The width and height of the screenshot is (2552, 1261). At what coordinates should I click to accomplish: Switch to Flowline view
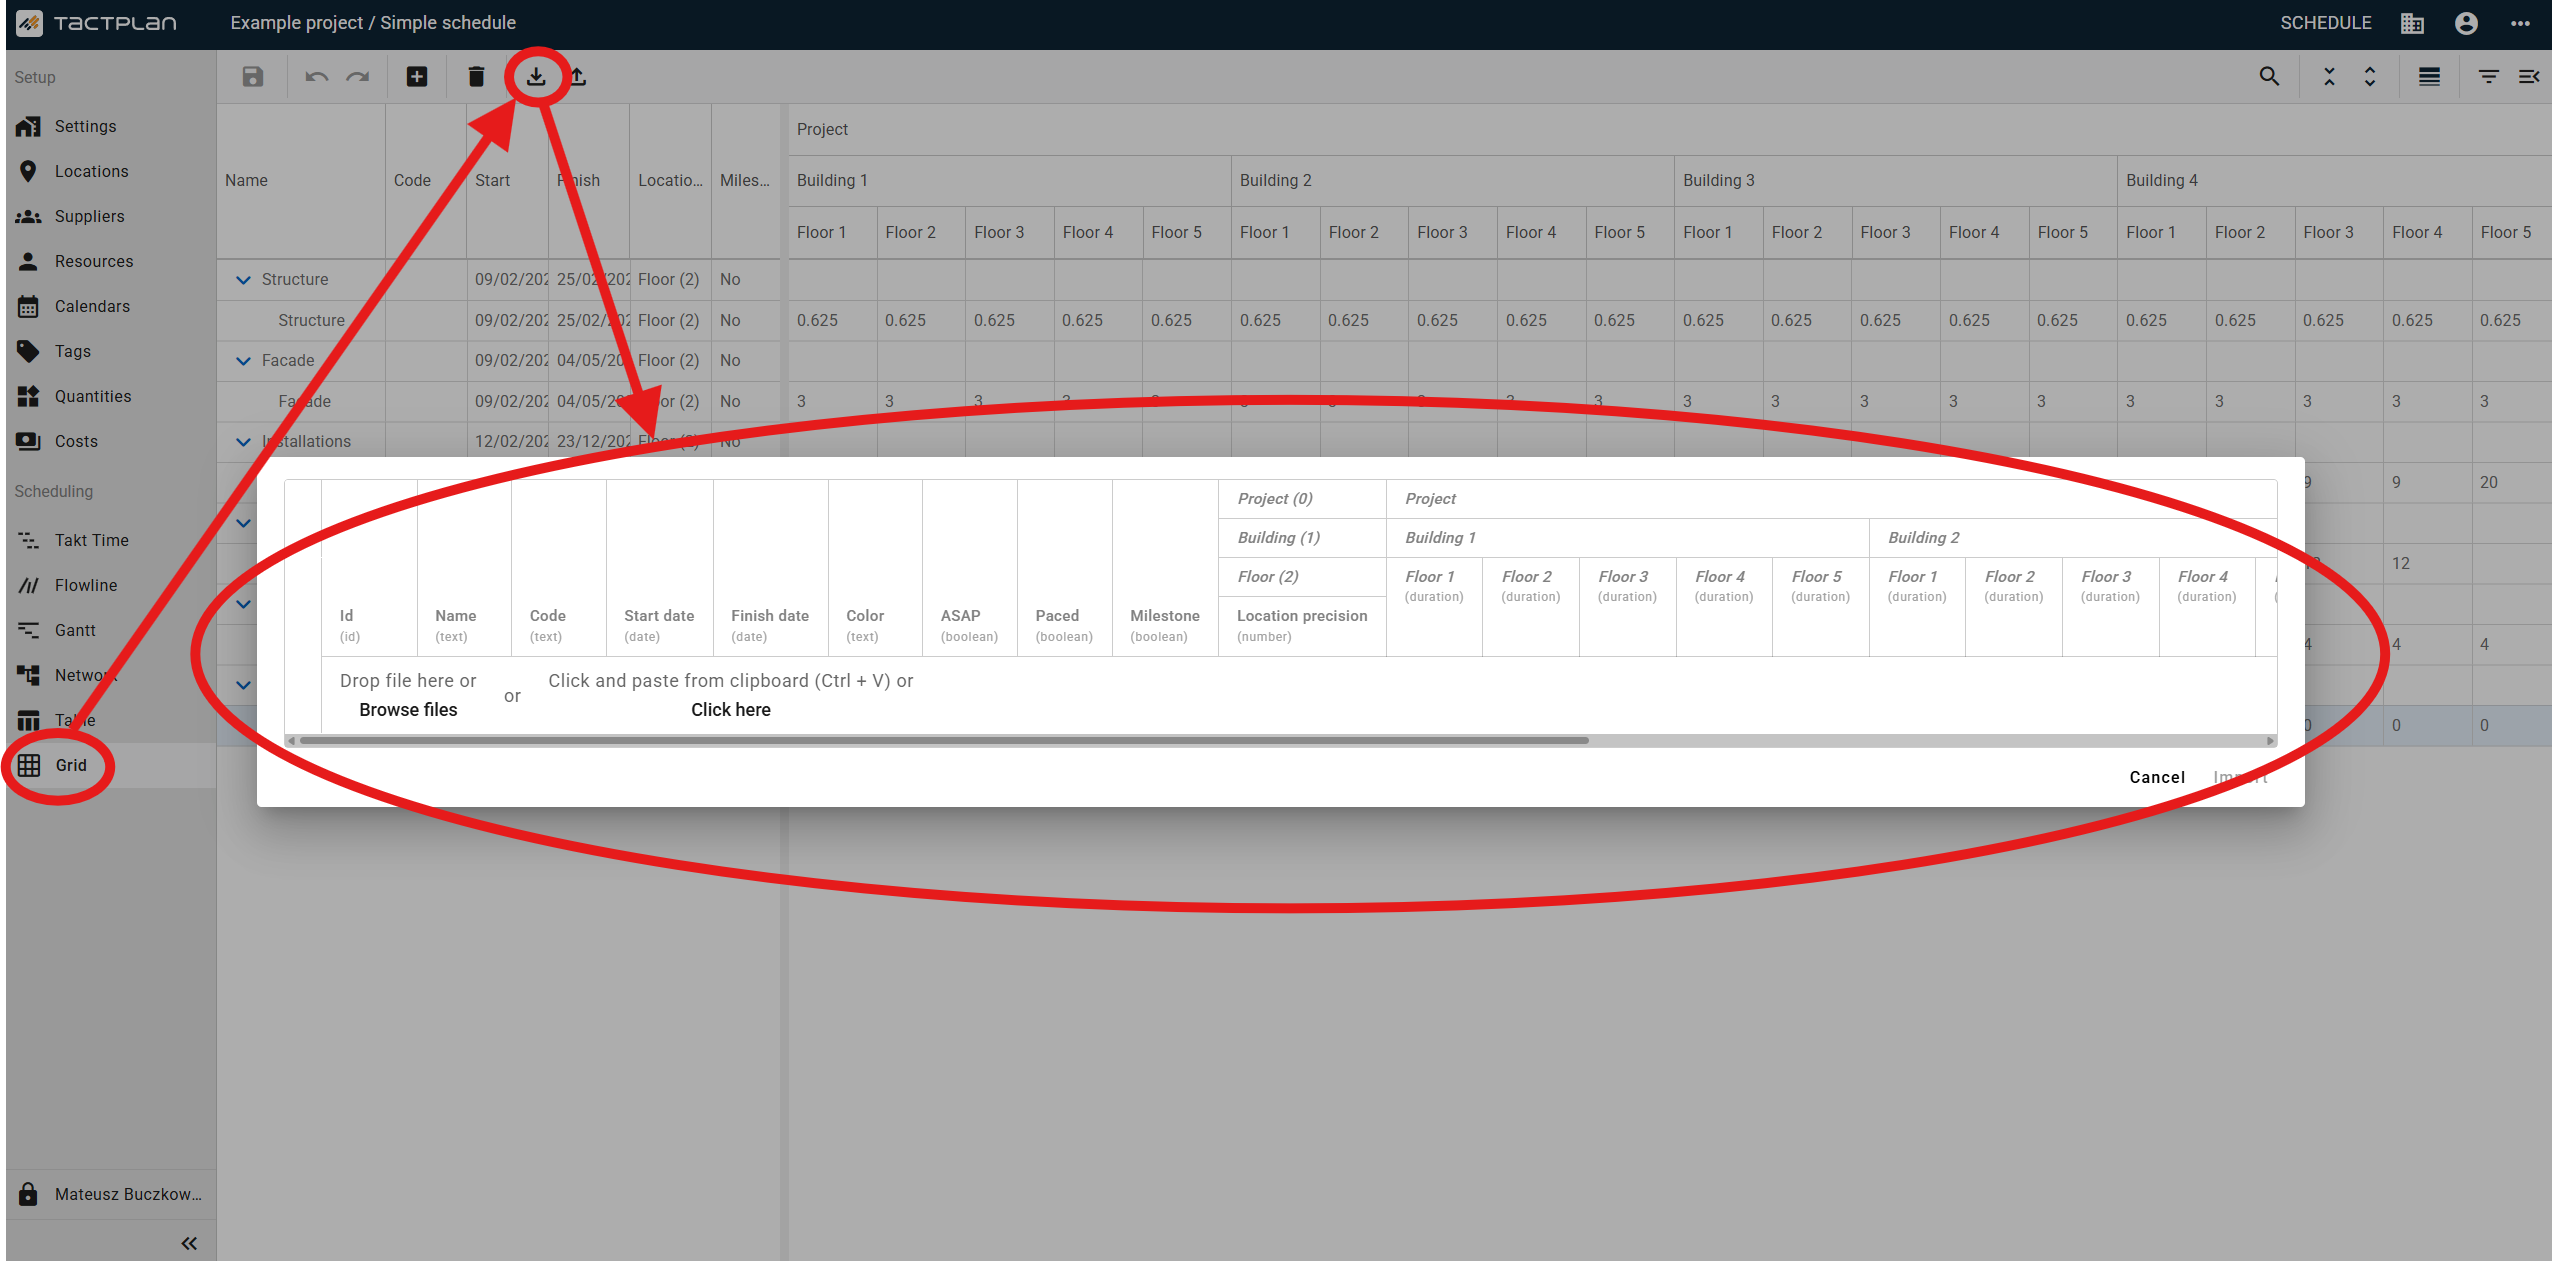(111, 585)
